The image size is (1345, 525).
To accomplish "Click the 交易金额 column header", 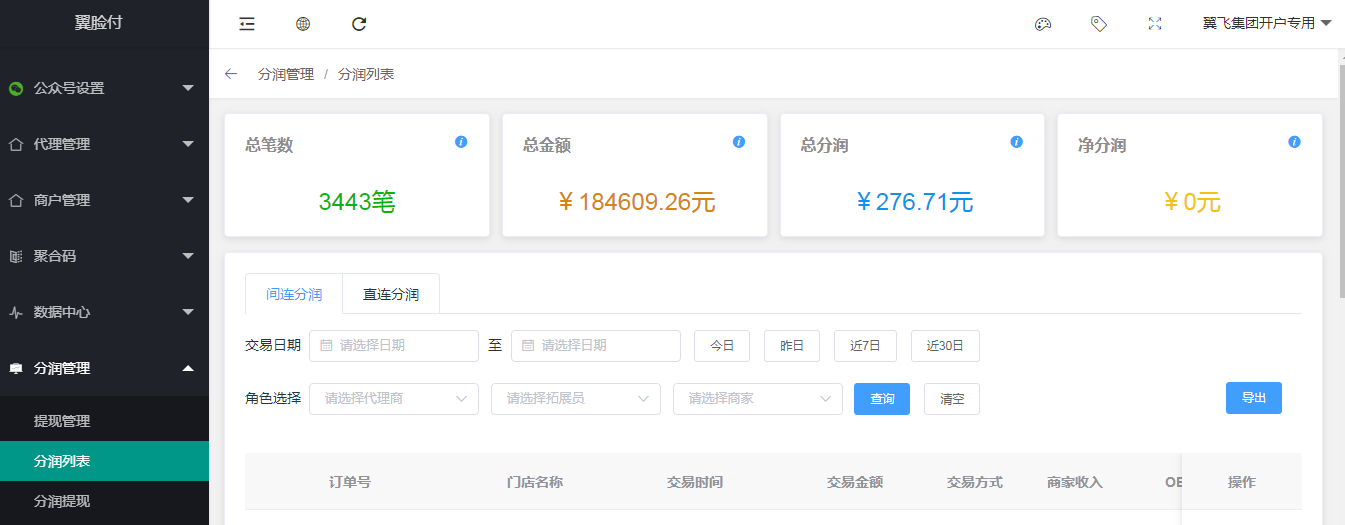I will (855, 482).
